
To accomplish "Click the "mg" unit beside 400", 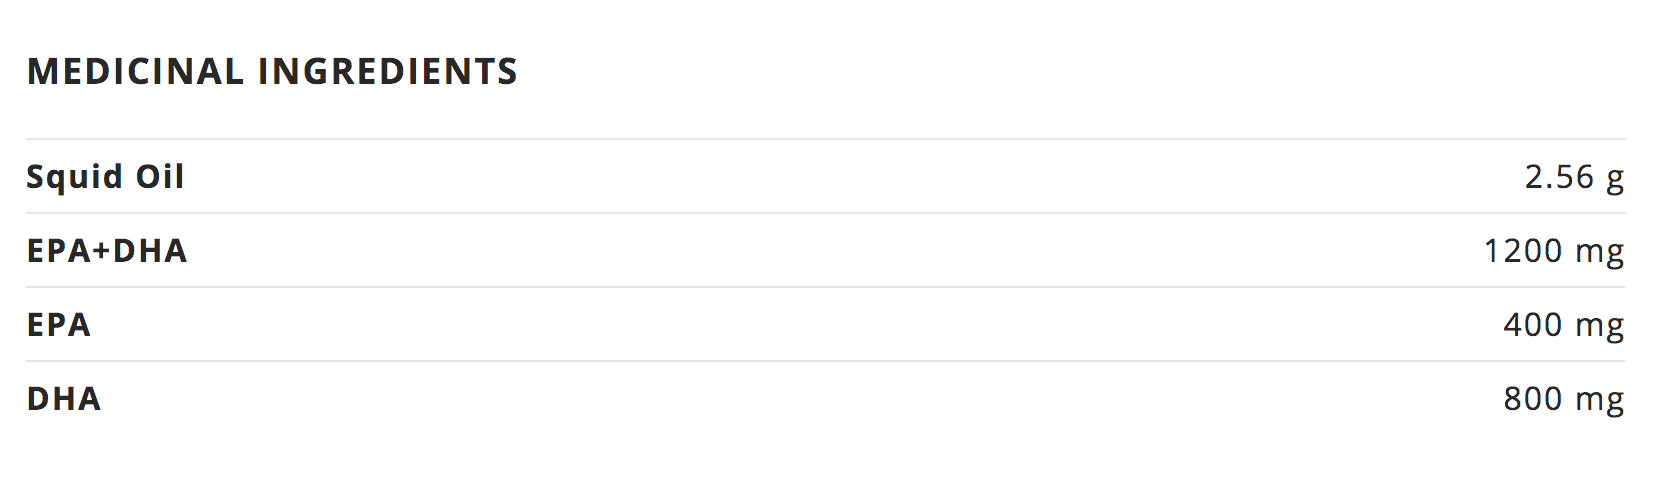I will [1599, 327].
